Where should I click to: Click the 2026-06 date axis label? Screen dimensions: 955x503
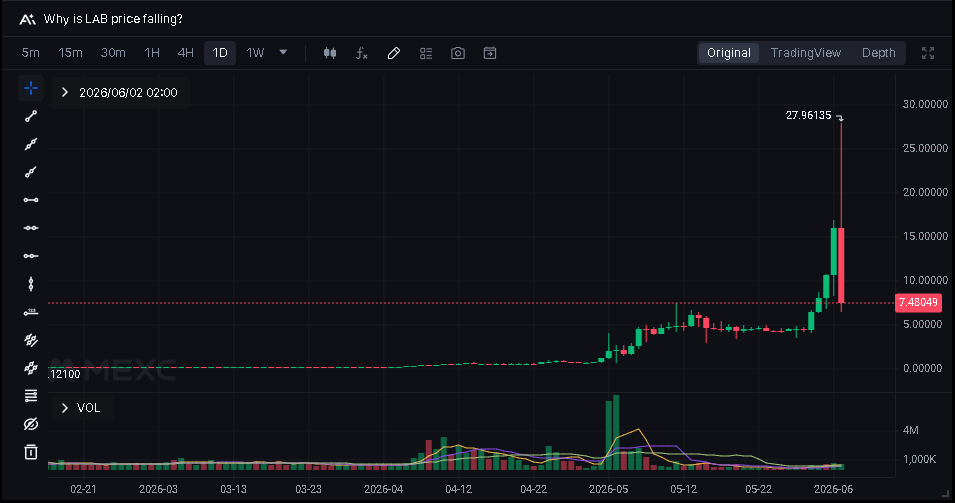pyautogui.click(x=834, y=489)
